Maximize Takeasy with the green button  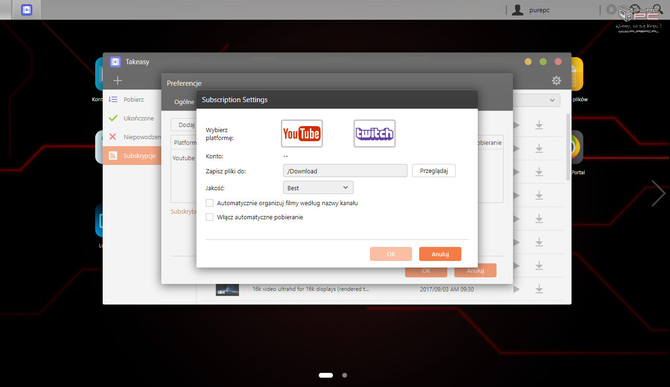[x=543, y=62]
